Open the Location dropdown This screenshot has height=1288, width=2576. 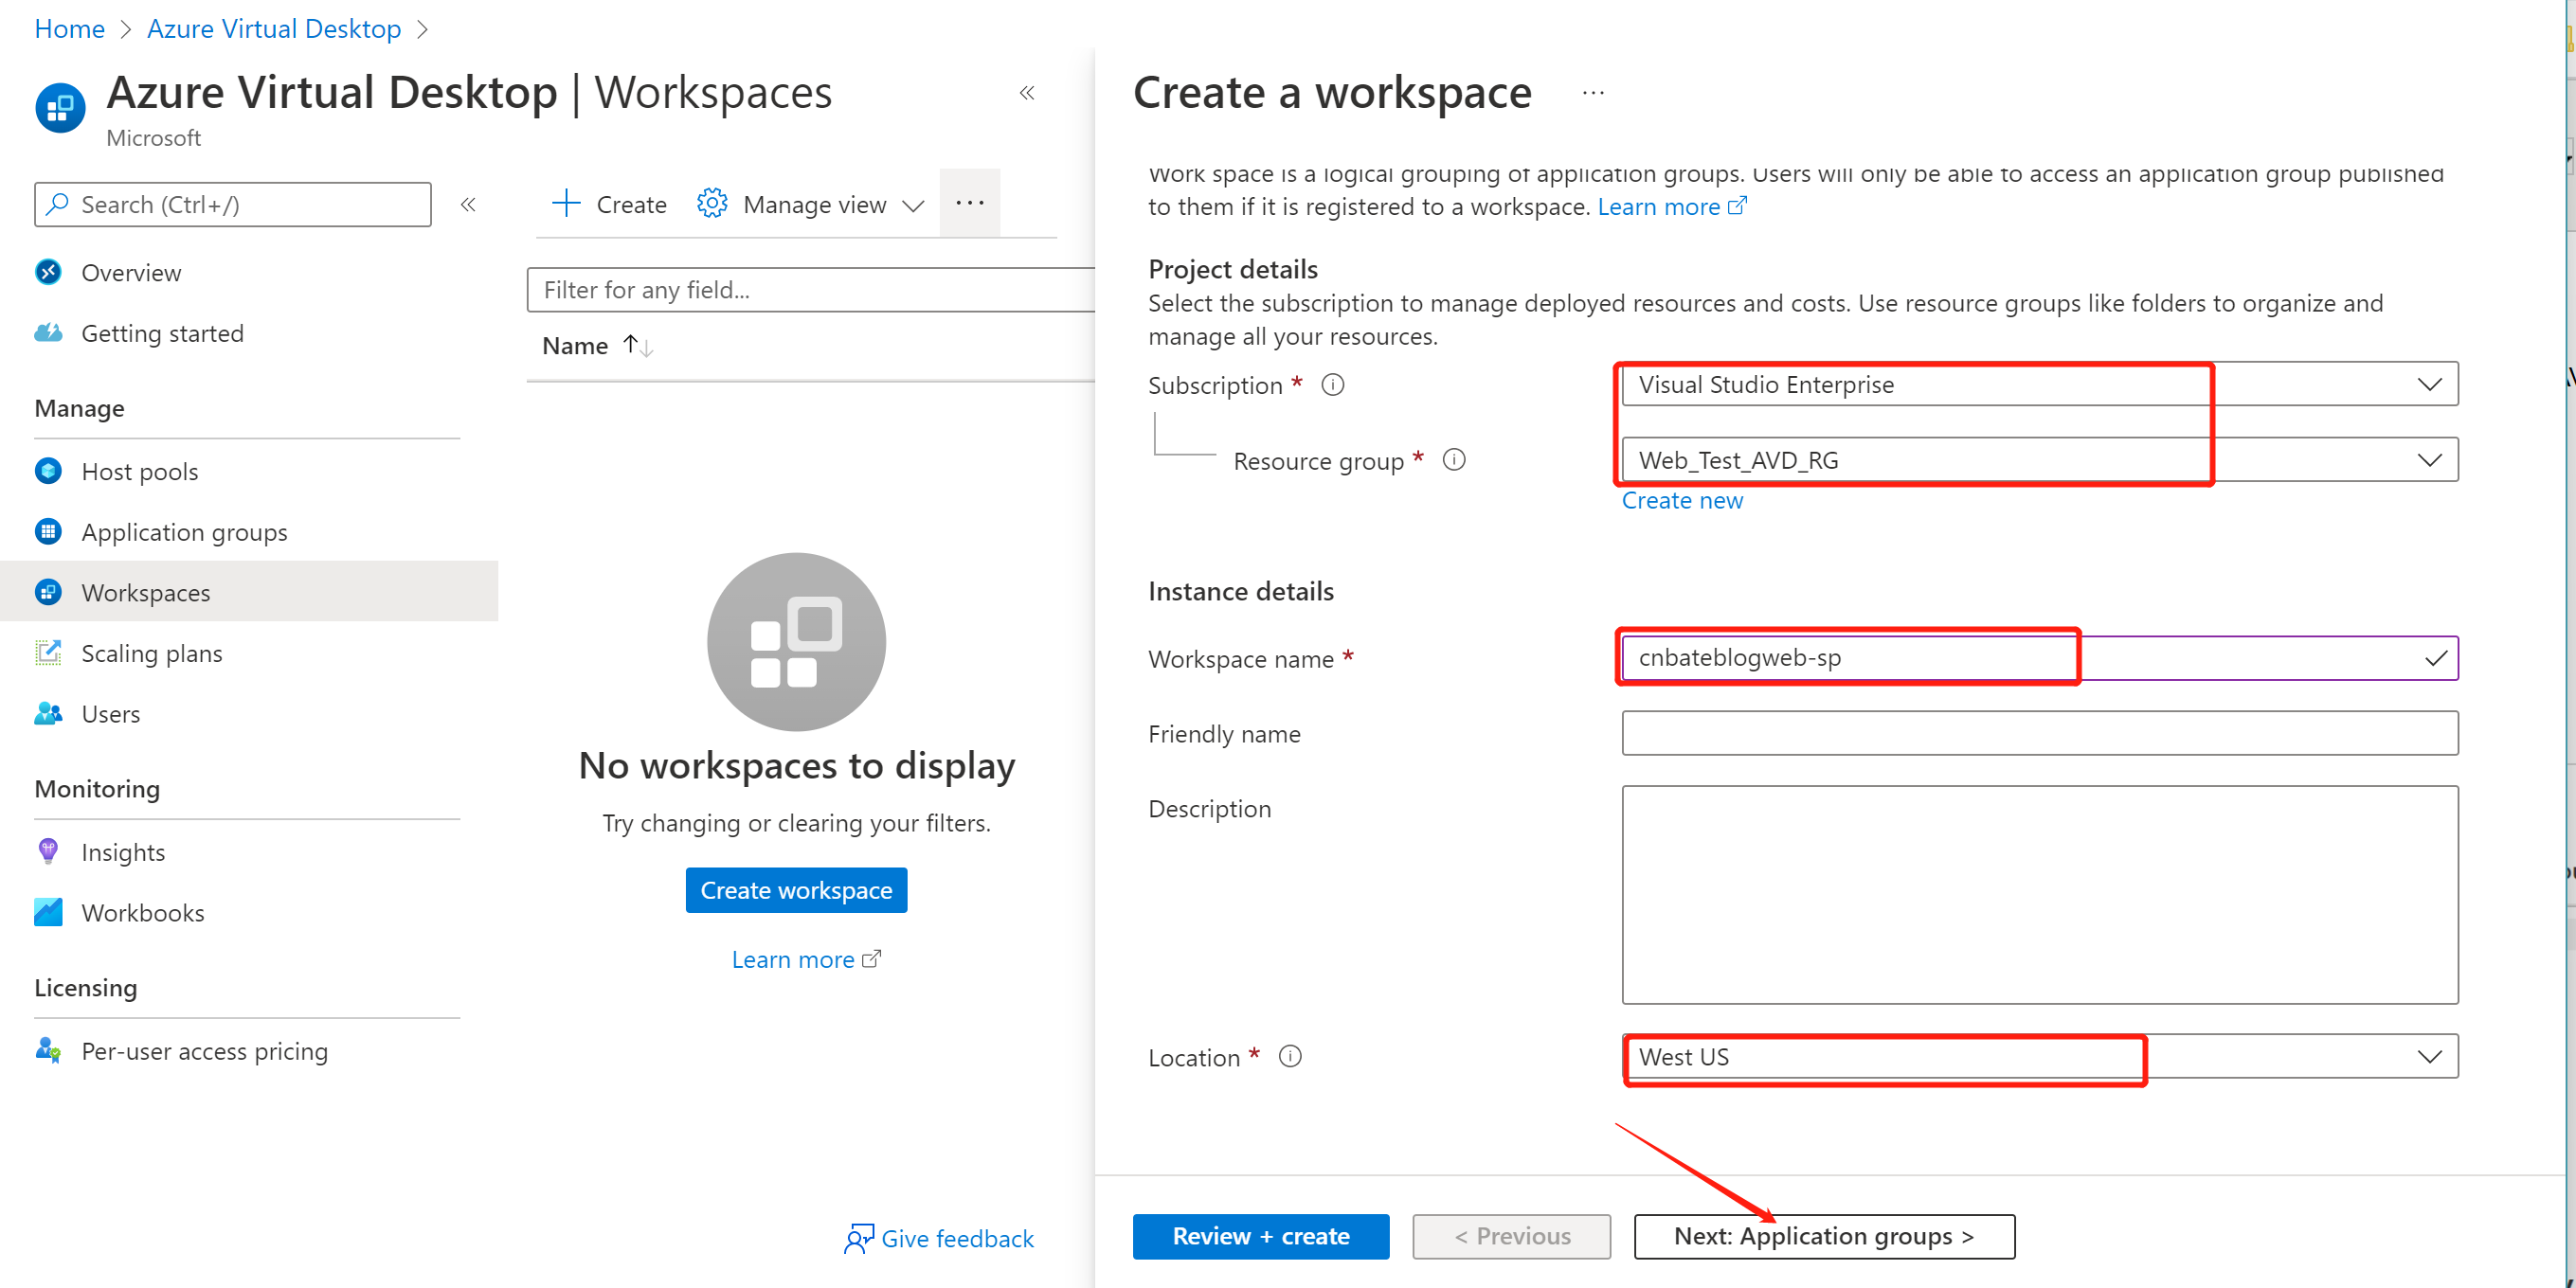coord(2040,1057)
